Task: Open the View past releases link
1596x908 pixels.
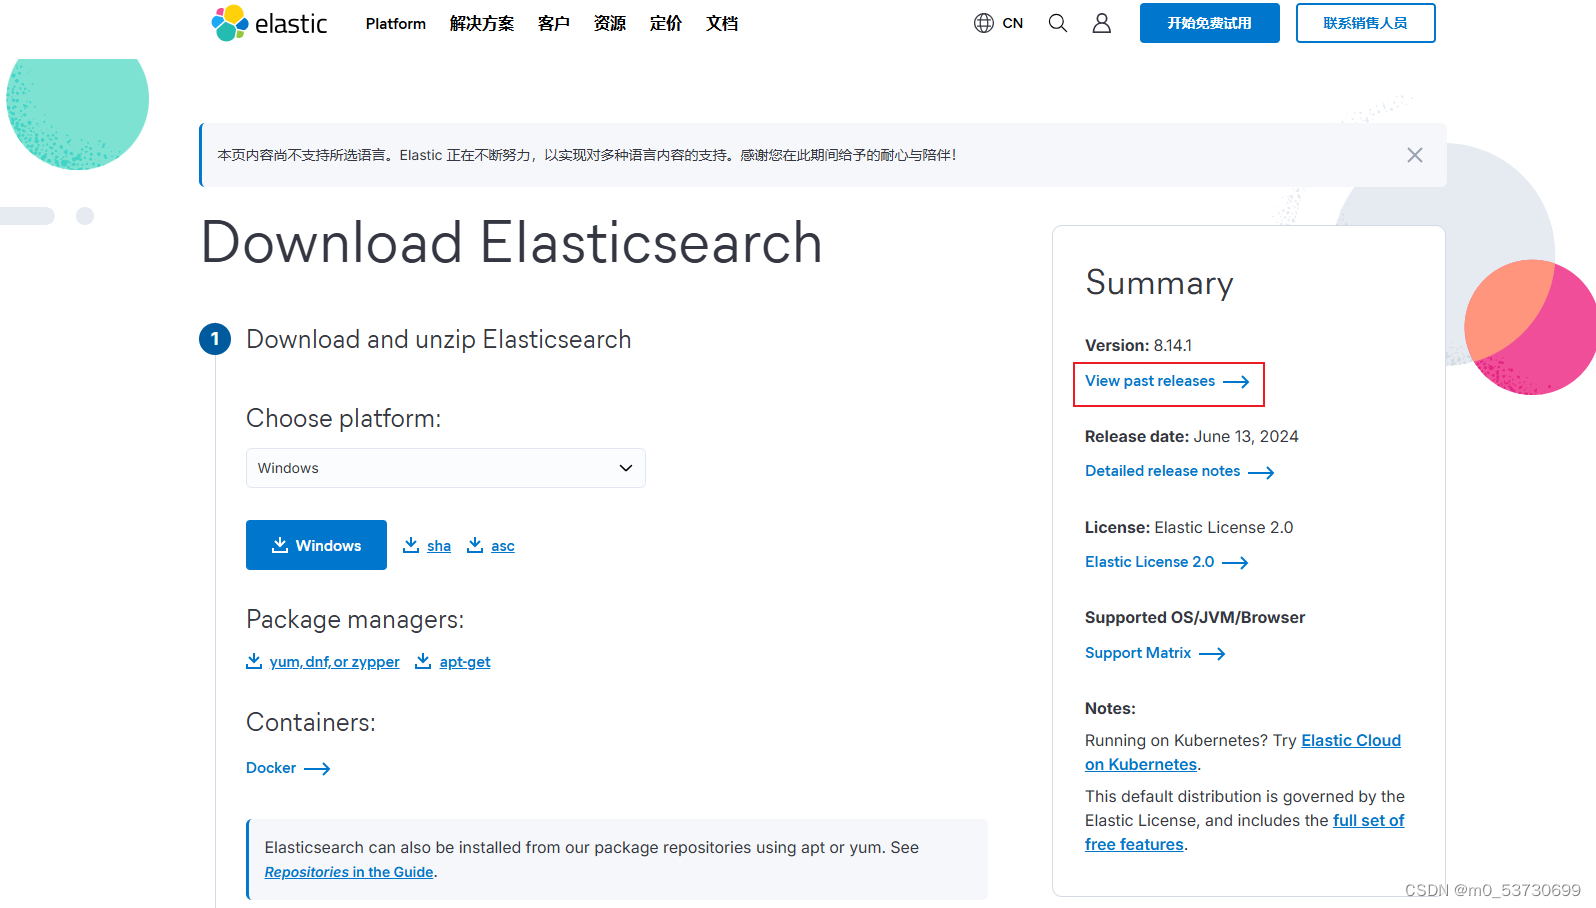Action: (x=1167, y=381)
